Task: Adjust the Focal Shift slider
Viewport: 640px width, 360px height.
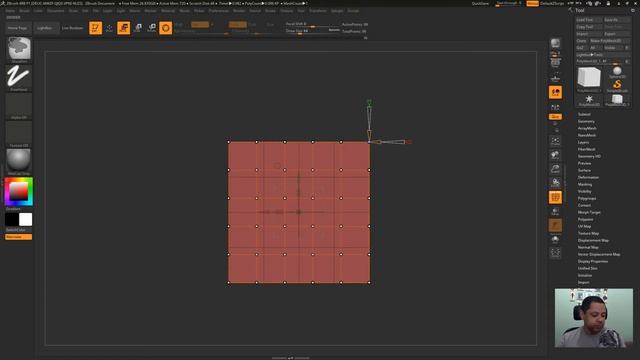Action: tap(312, 24)
